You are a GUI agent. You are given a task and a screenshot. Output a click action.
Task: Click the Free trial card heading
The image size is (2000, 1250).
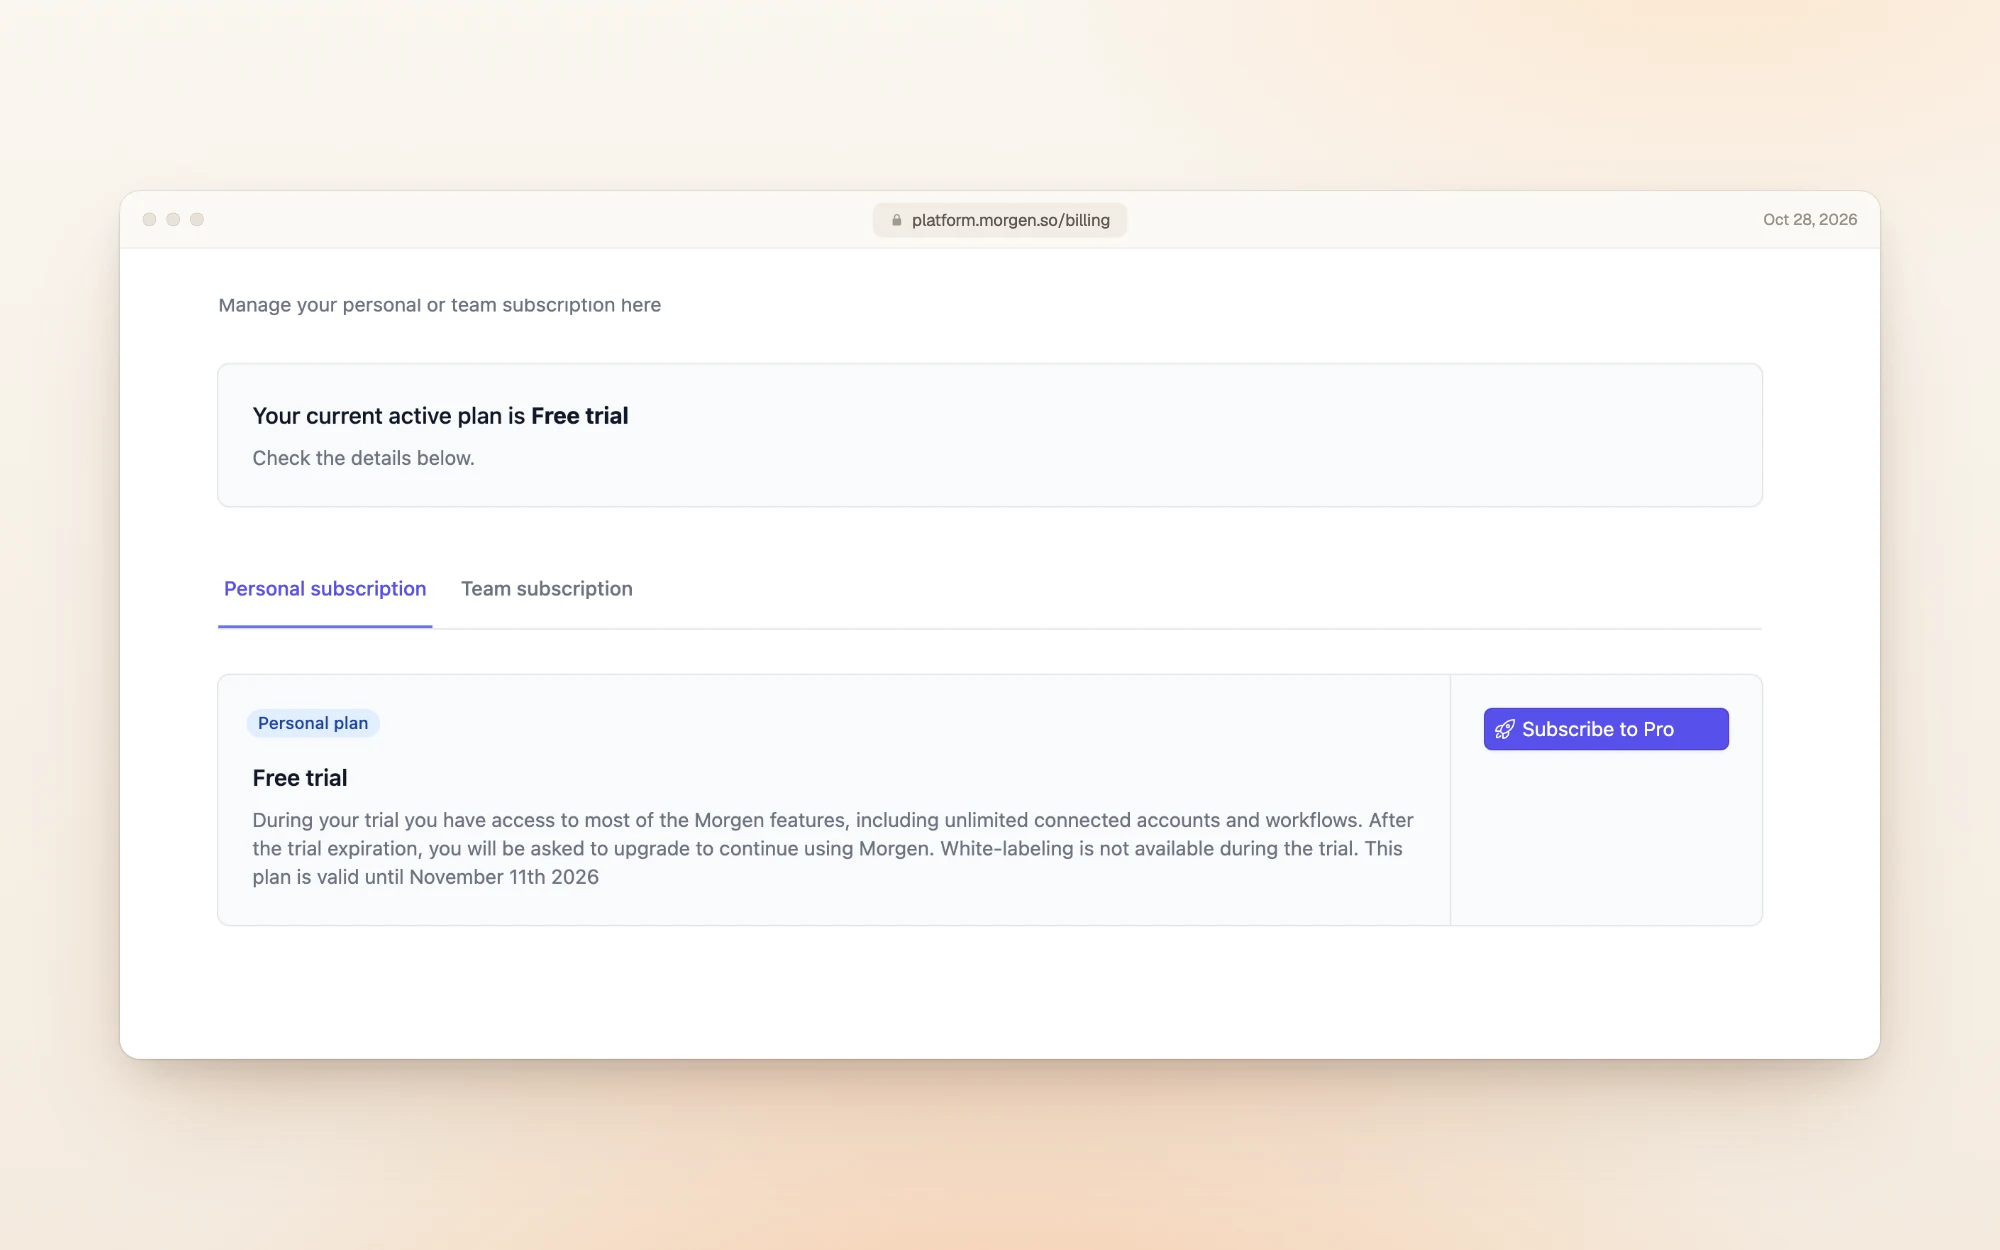click(x=300, y=778)
